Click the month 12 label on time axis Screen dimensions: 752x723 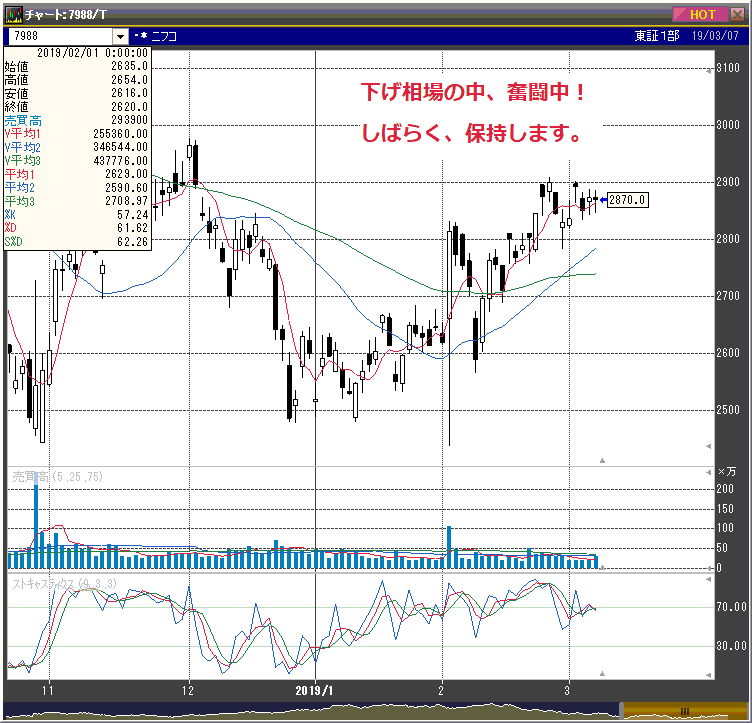click(x=189, y=690)
